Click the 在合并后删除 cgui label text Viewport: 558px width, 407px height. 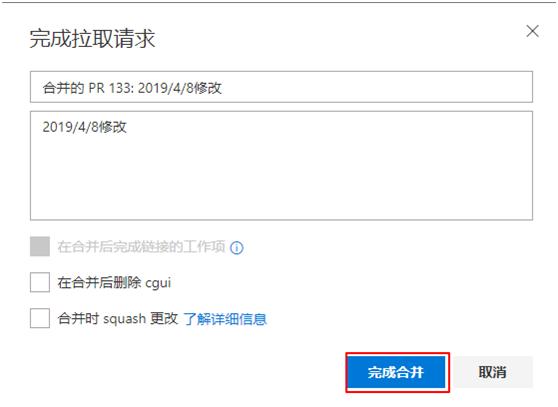(x=114, y=283)
